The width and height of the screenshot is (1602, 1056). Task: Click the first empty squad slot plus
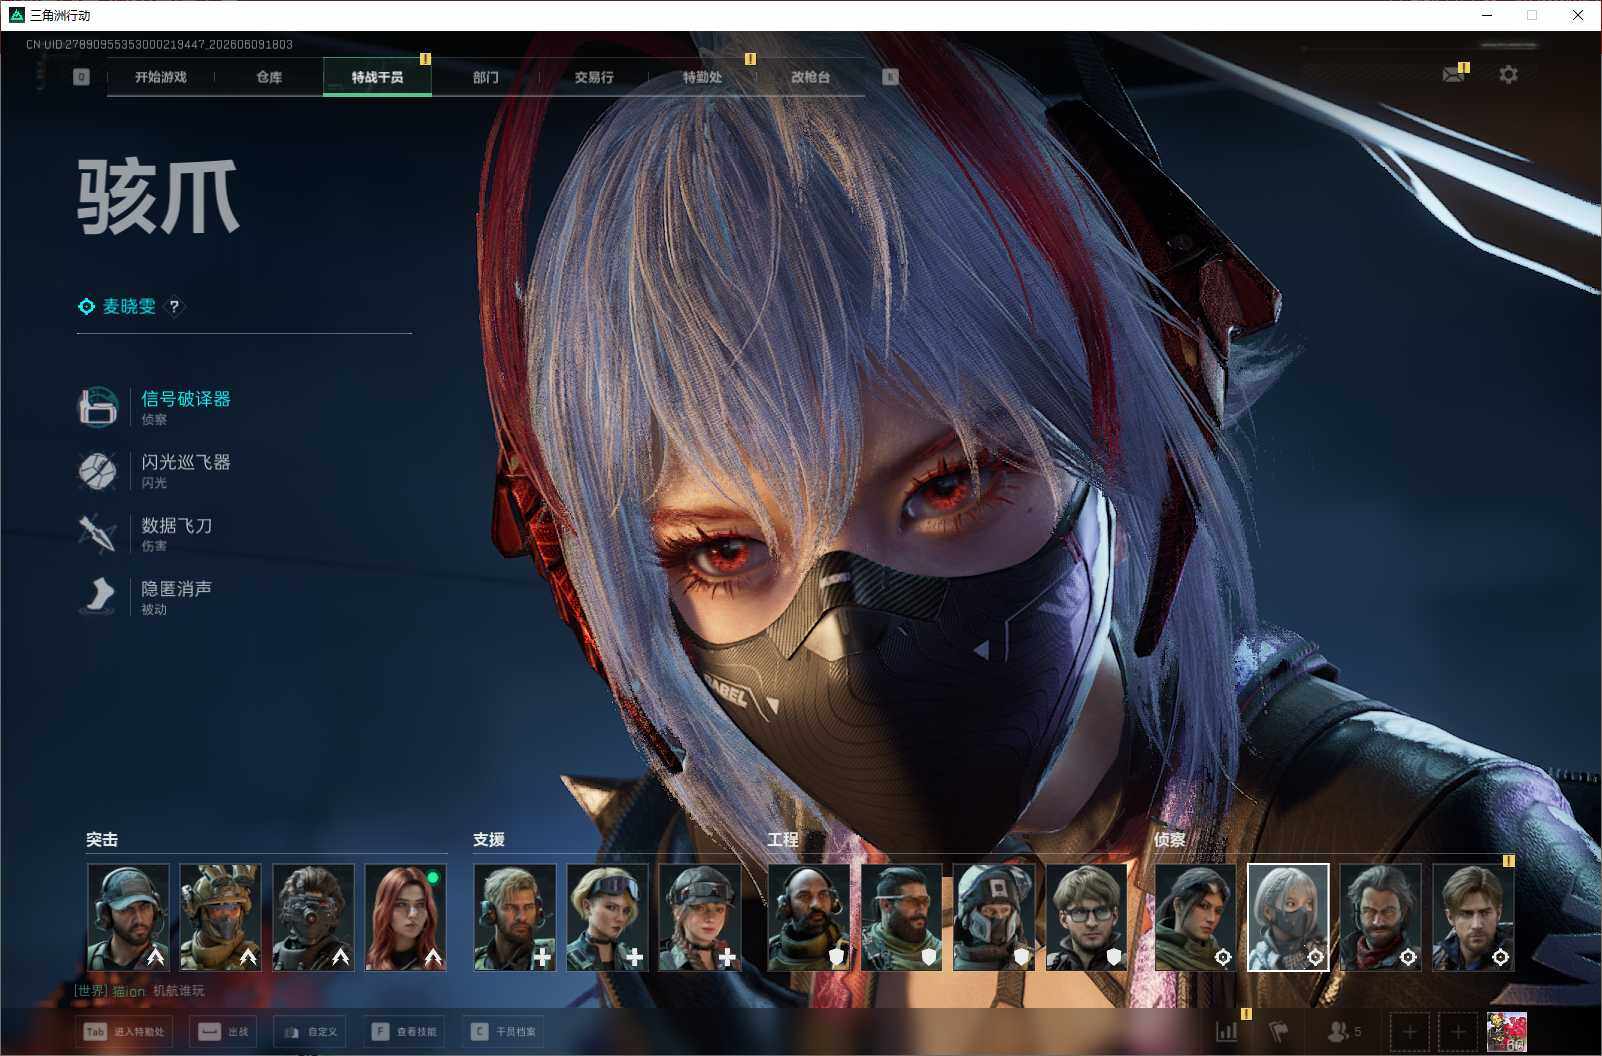1409,1031
